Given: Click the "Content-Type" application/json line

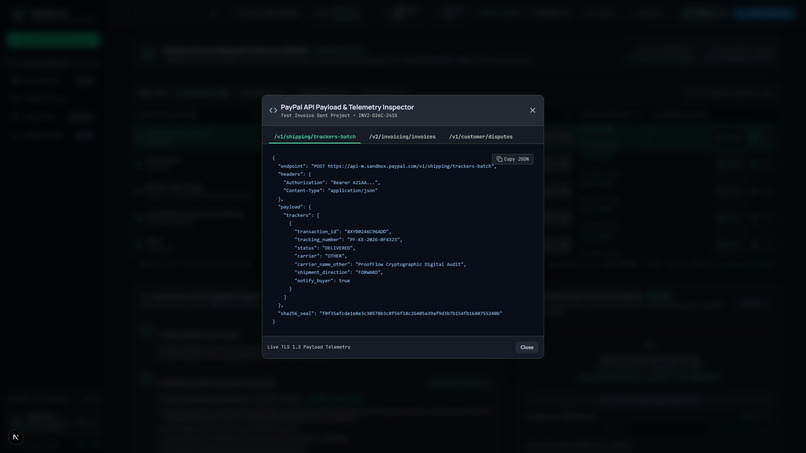Looking at the screenshot, I should pyautogui.click(x=331, y=191).
